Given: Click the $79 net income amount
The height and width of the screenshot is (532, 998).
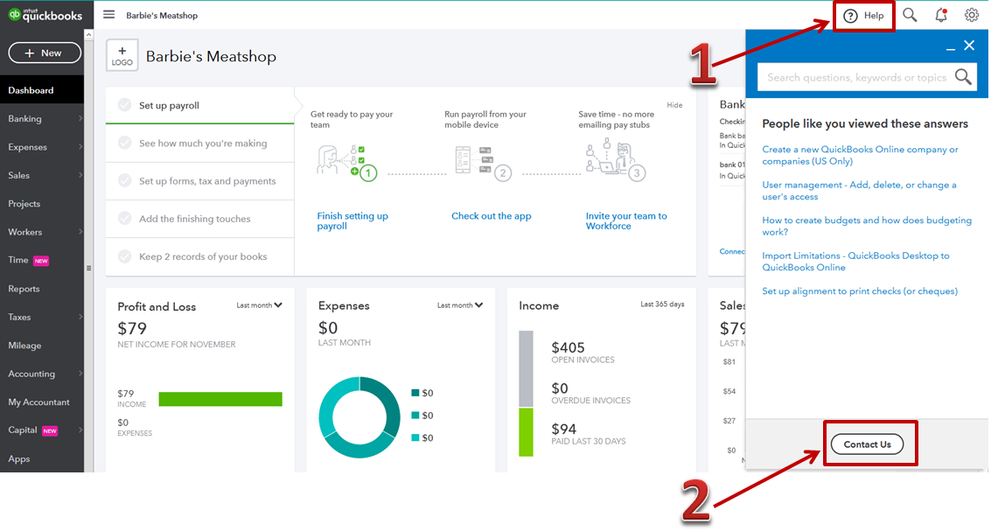Looking at the screenshot, I should click(132, 328).
